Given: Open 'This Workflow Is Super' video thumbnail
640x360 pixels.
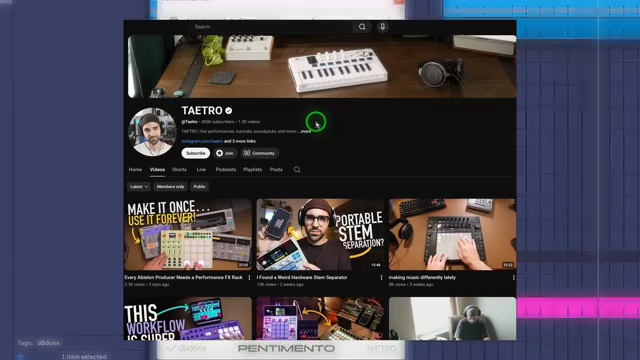Looking at the screenshot, I should (x=188, y=318).
